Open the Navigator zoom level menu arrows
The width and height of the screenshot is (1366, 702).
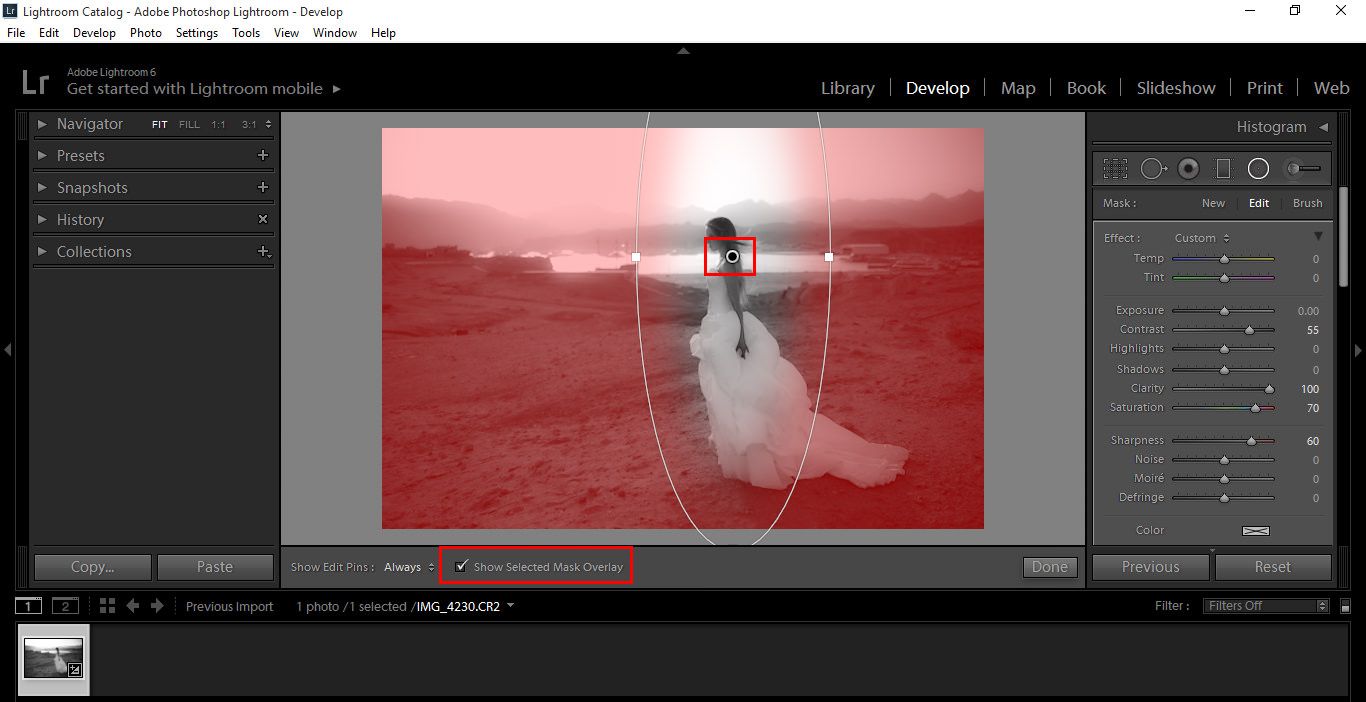267,125
